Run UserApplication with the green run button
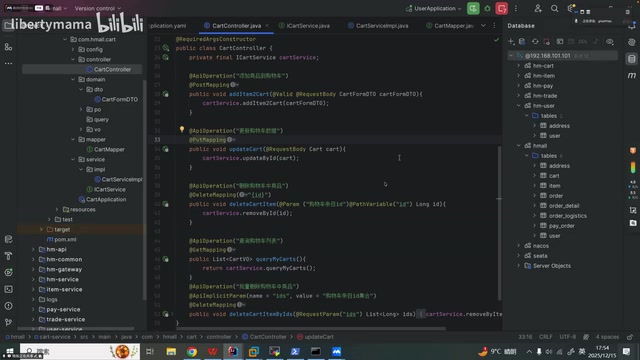The image size is (640, 360). pyautogui.click(x=473, y=8)
